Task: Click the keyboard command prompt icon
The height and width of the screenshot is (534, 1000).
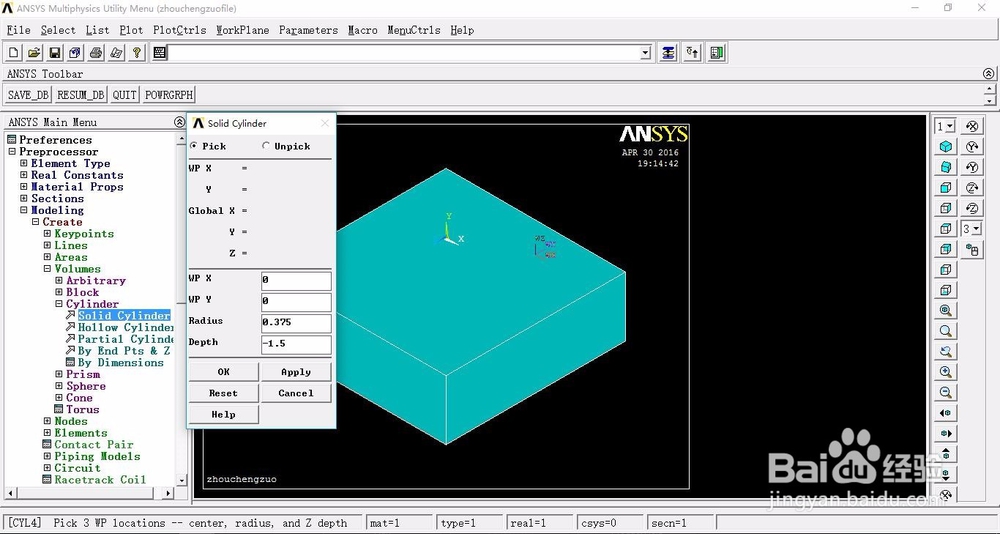Action: pyautogui.click(x=159, y=52)
